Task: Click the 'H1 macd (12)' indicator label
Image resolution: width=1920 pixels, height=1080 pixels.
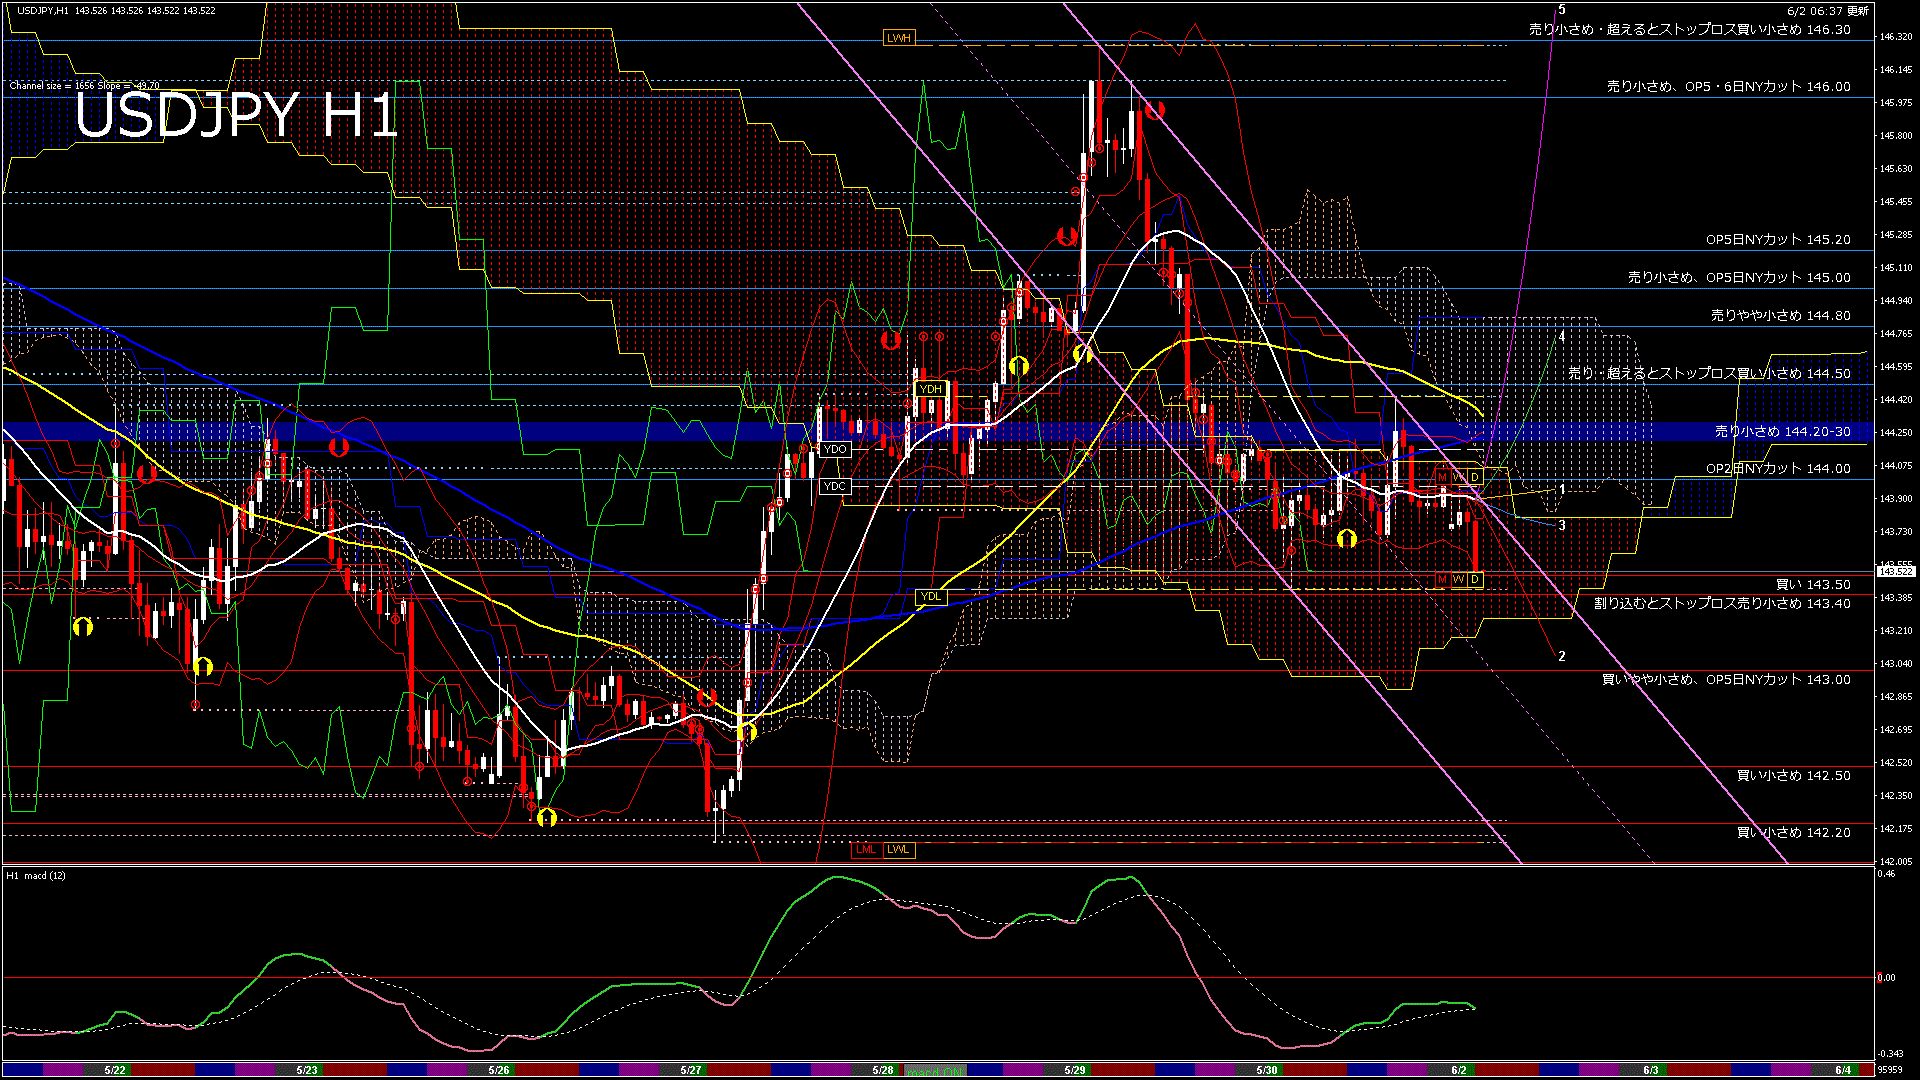Action: (x=36, y=876)
